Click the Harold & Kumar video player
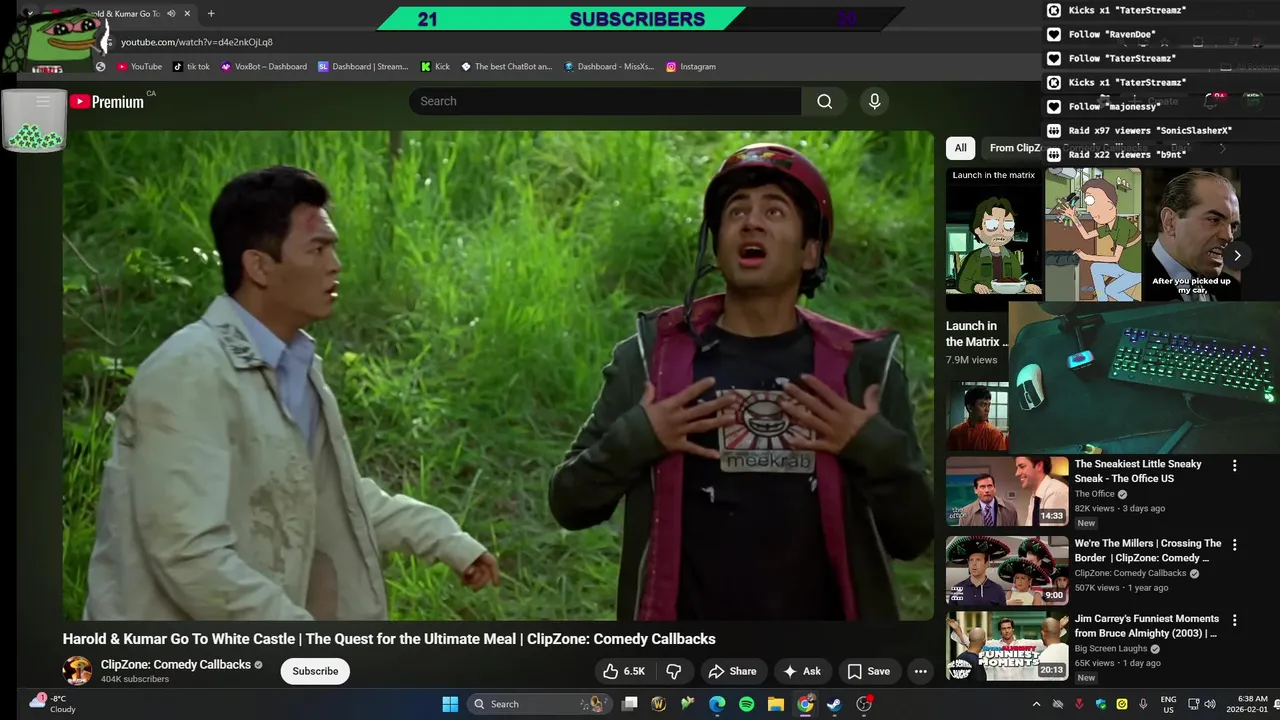The height and width of the screenshot is (720, 1280). point(498,375)
